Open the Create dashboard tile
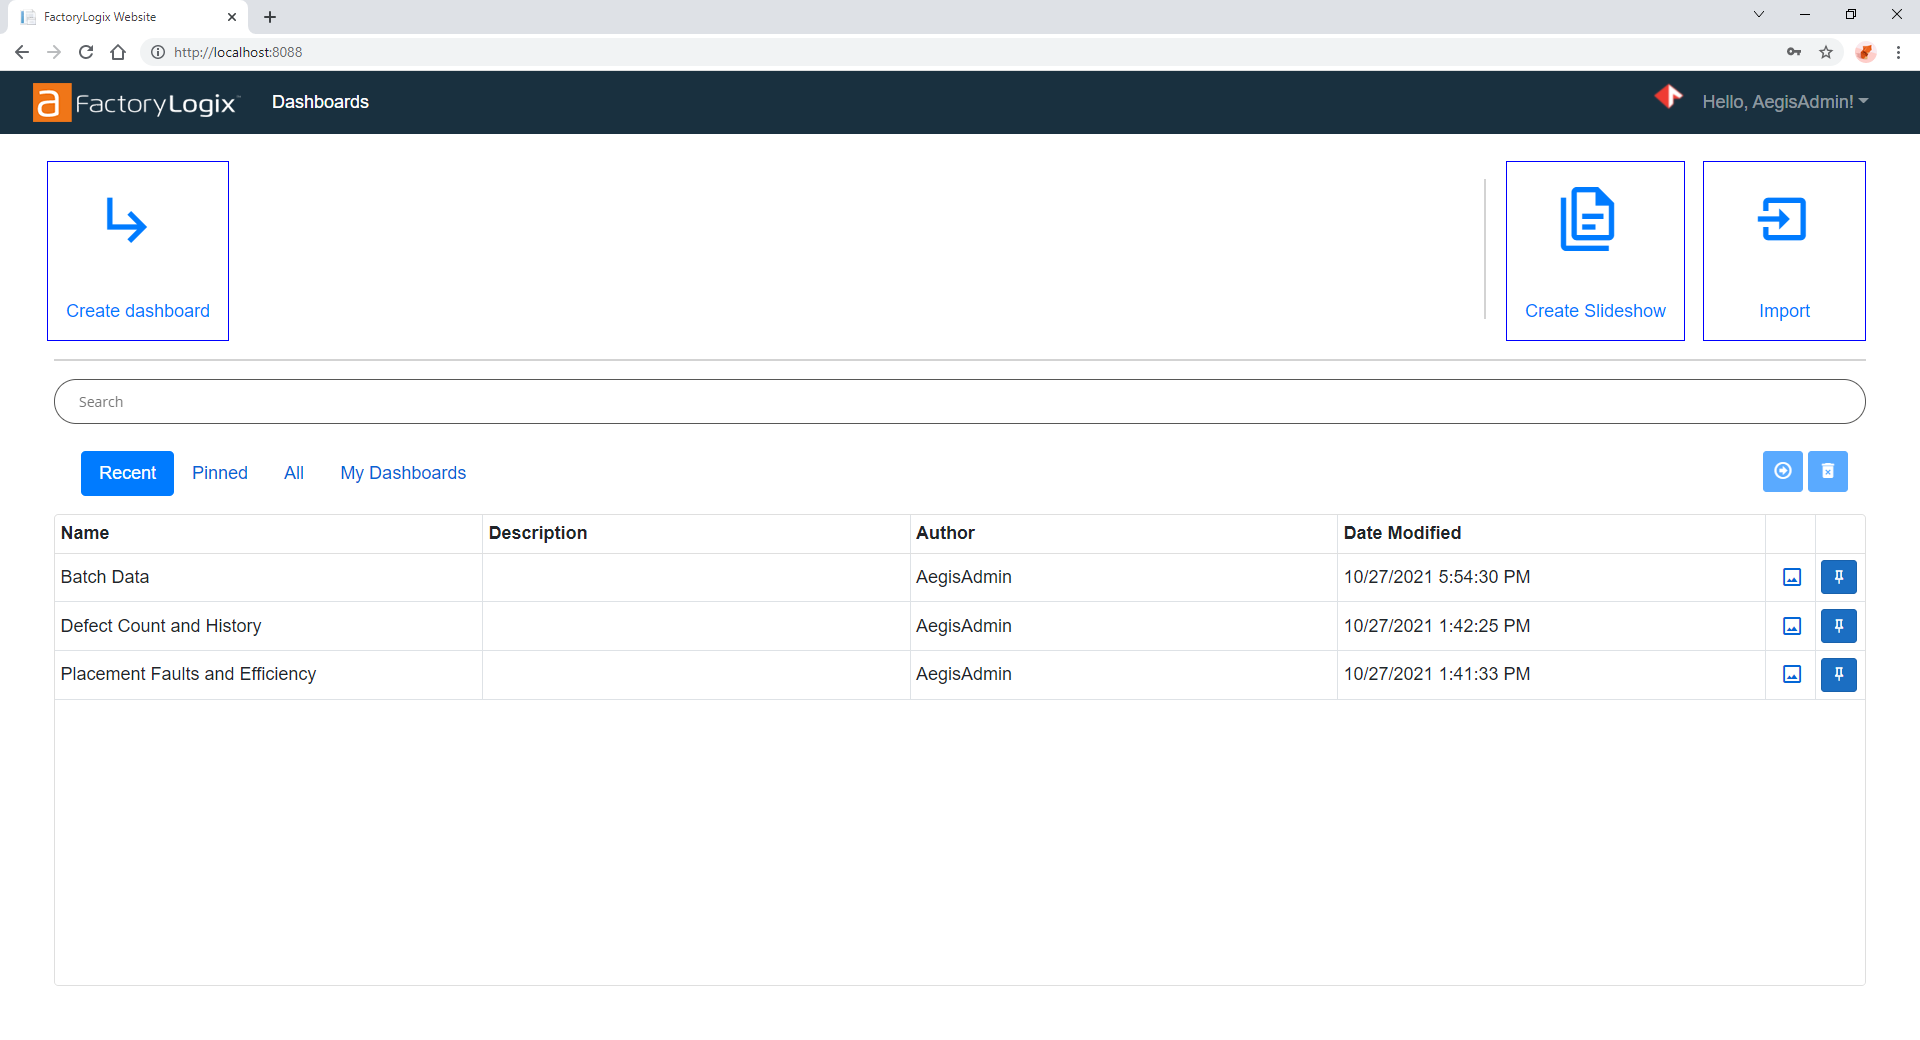This screenshot has width=1920, height=1040. 137,251
